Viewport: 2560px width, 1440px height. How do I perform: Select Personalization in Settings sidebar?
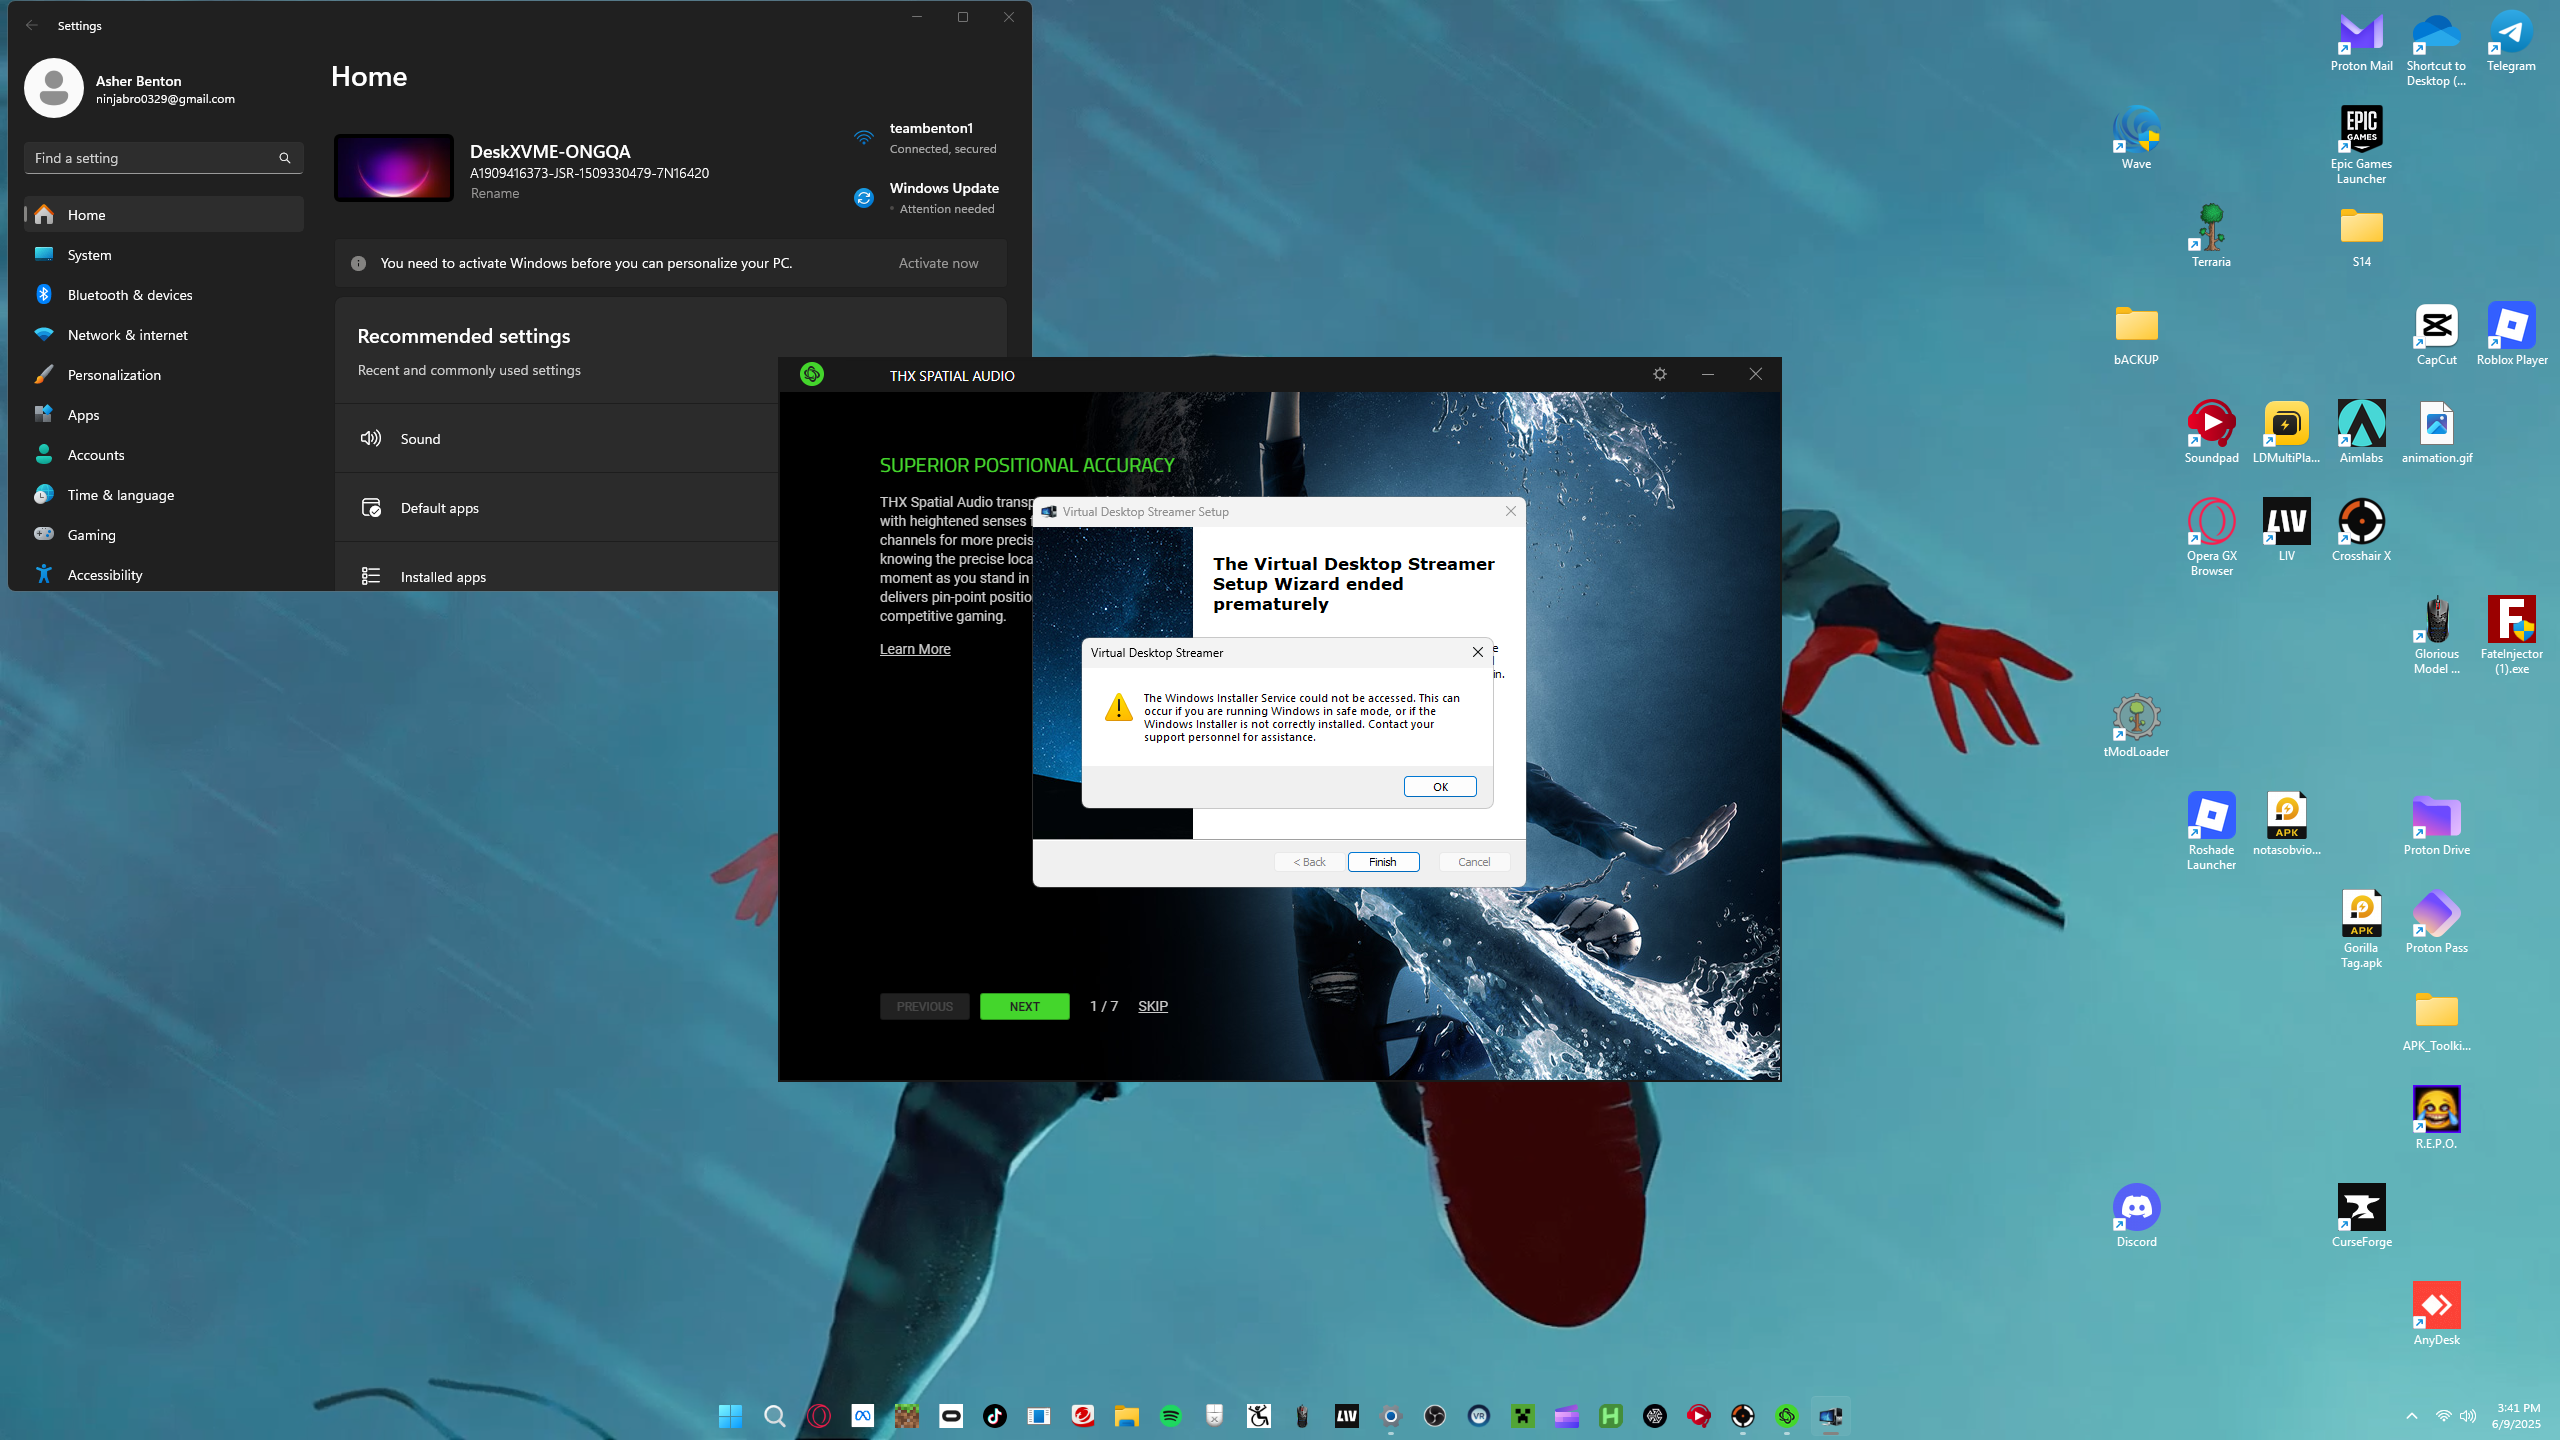(x=114, y=375)
